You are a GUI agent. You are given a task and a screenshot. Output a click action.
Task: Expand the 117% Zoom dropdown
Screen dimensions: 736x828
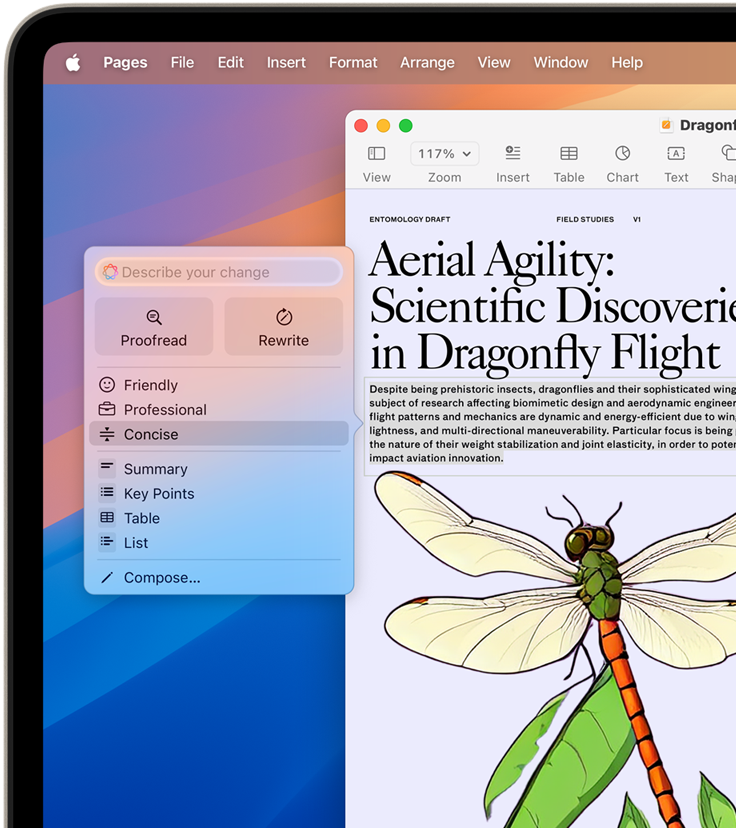click(x=444, y=154)
